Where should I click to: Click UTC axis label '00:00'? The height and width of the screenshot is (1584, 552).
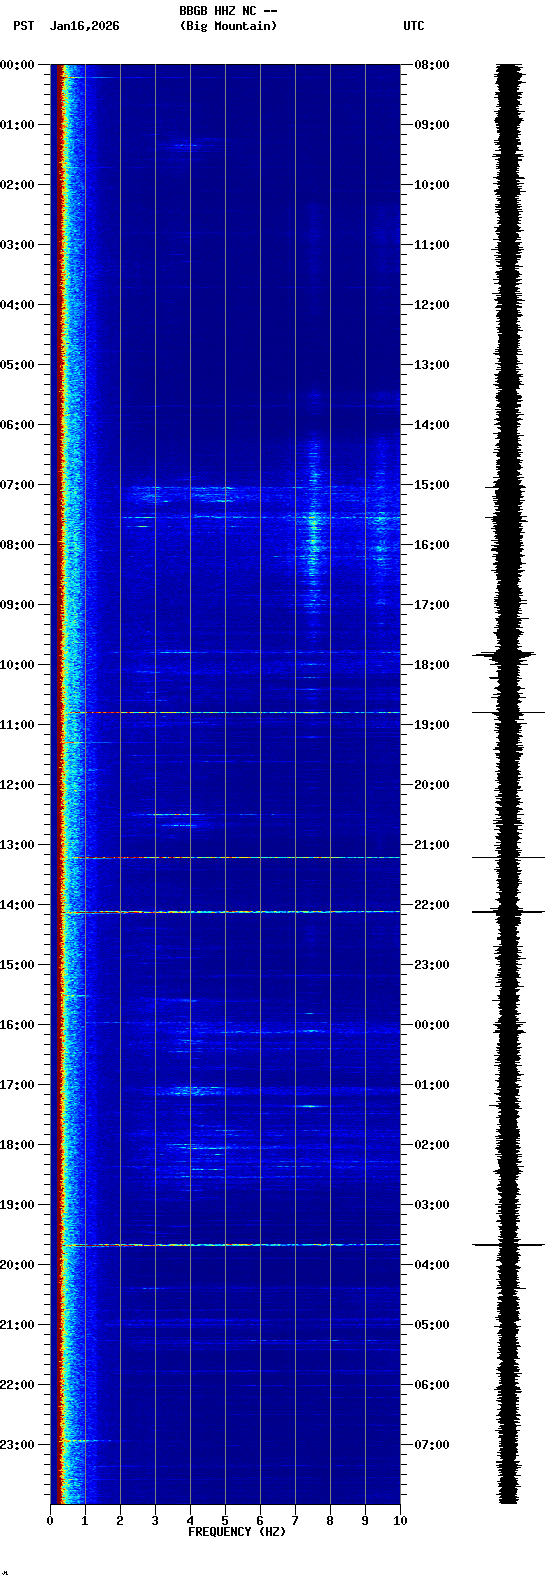click(x=432, y=1025)
